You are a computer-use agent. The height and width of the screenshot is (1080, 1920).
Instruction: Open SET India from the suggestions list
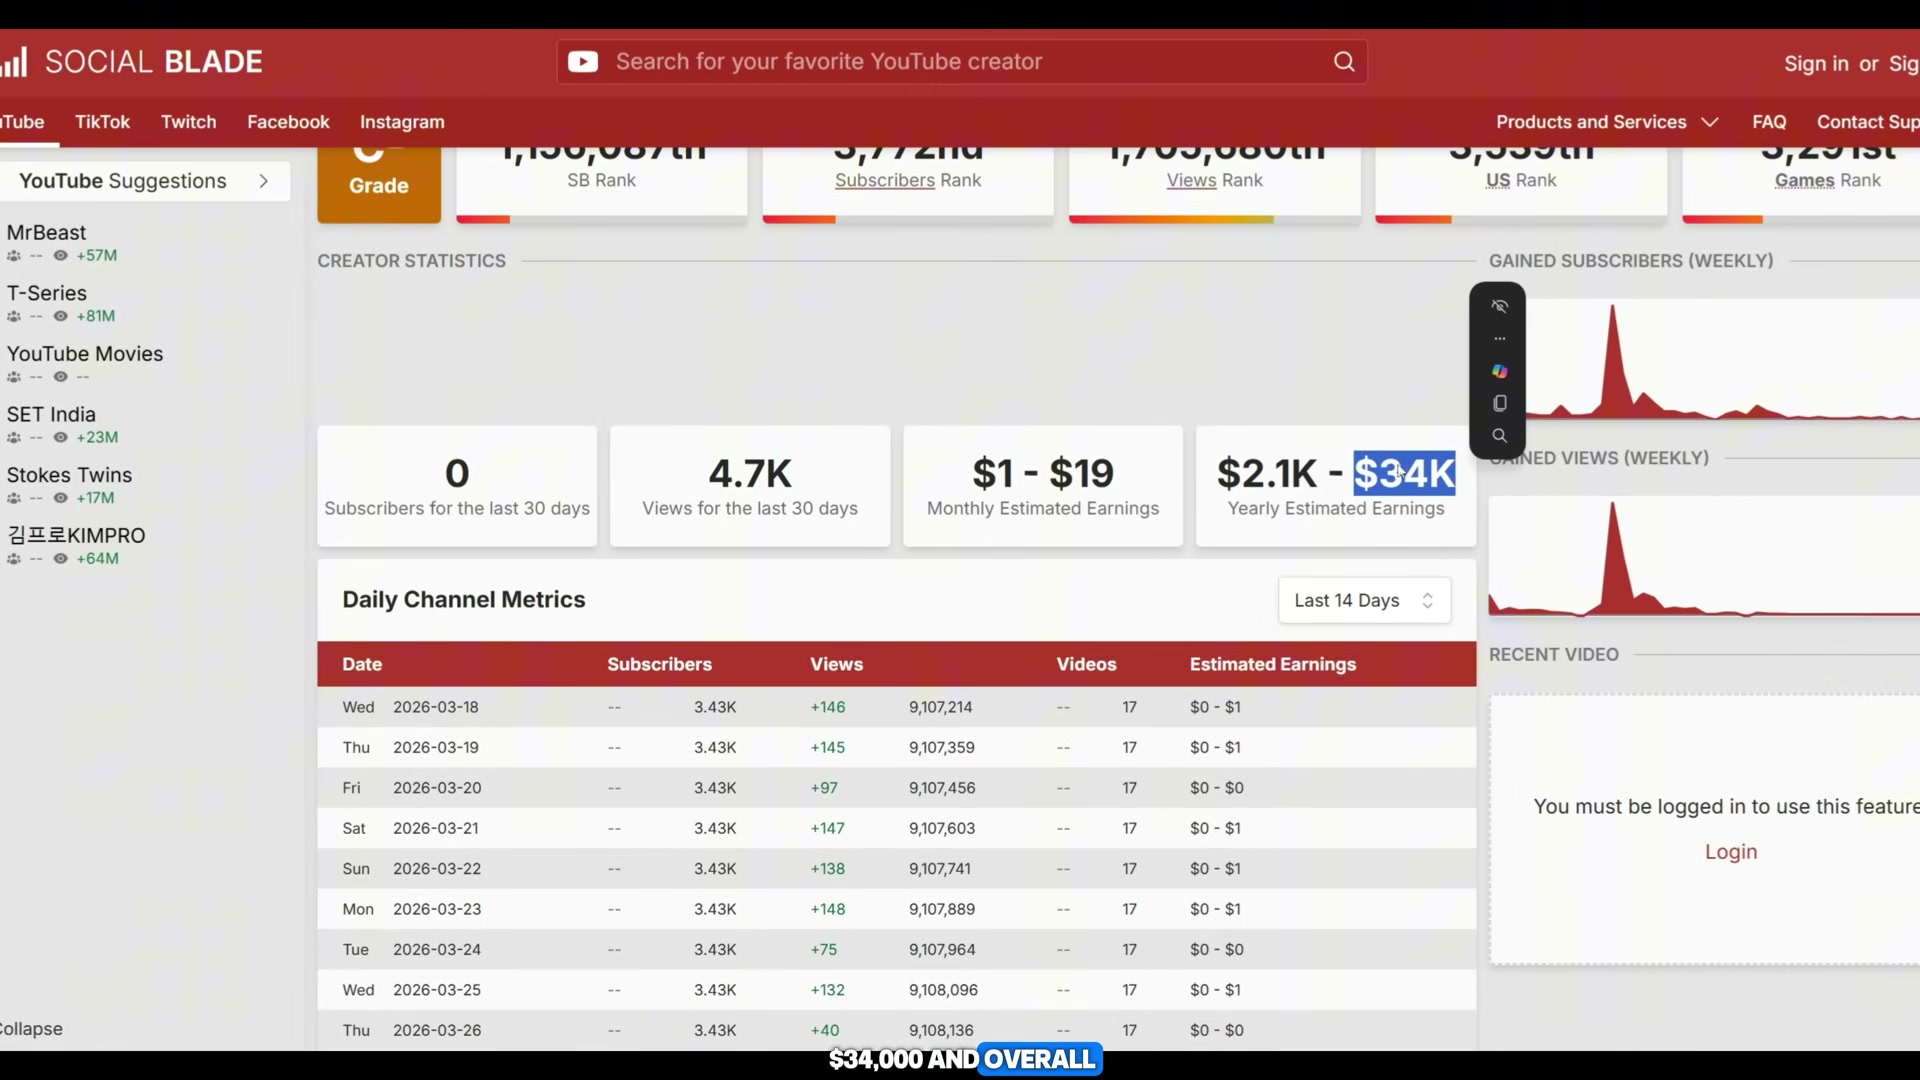[x=51, y=414]
